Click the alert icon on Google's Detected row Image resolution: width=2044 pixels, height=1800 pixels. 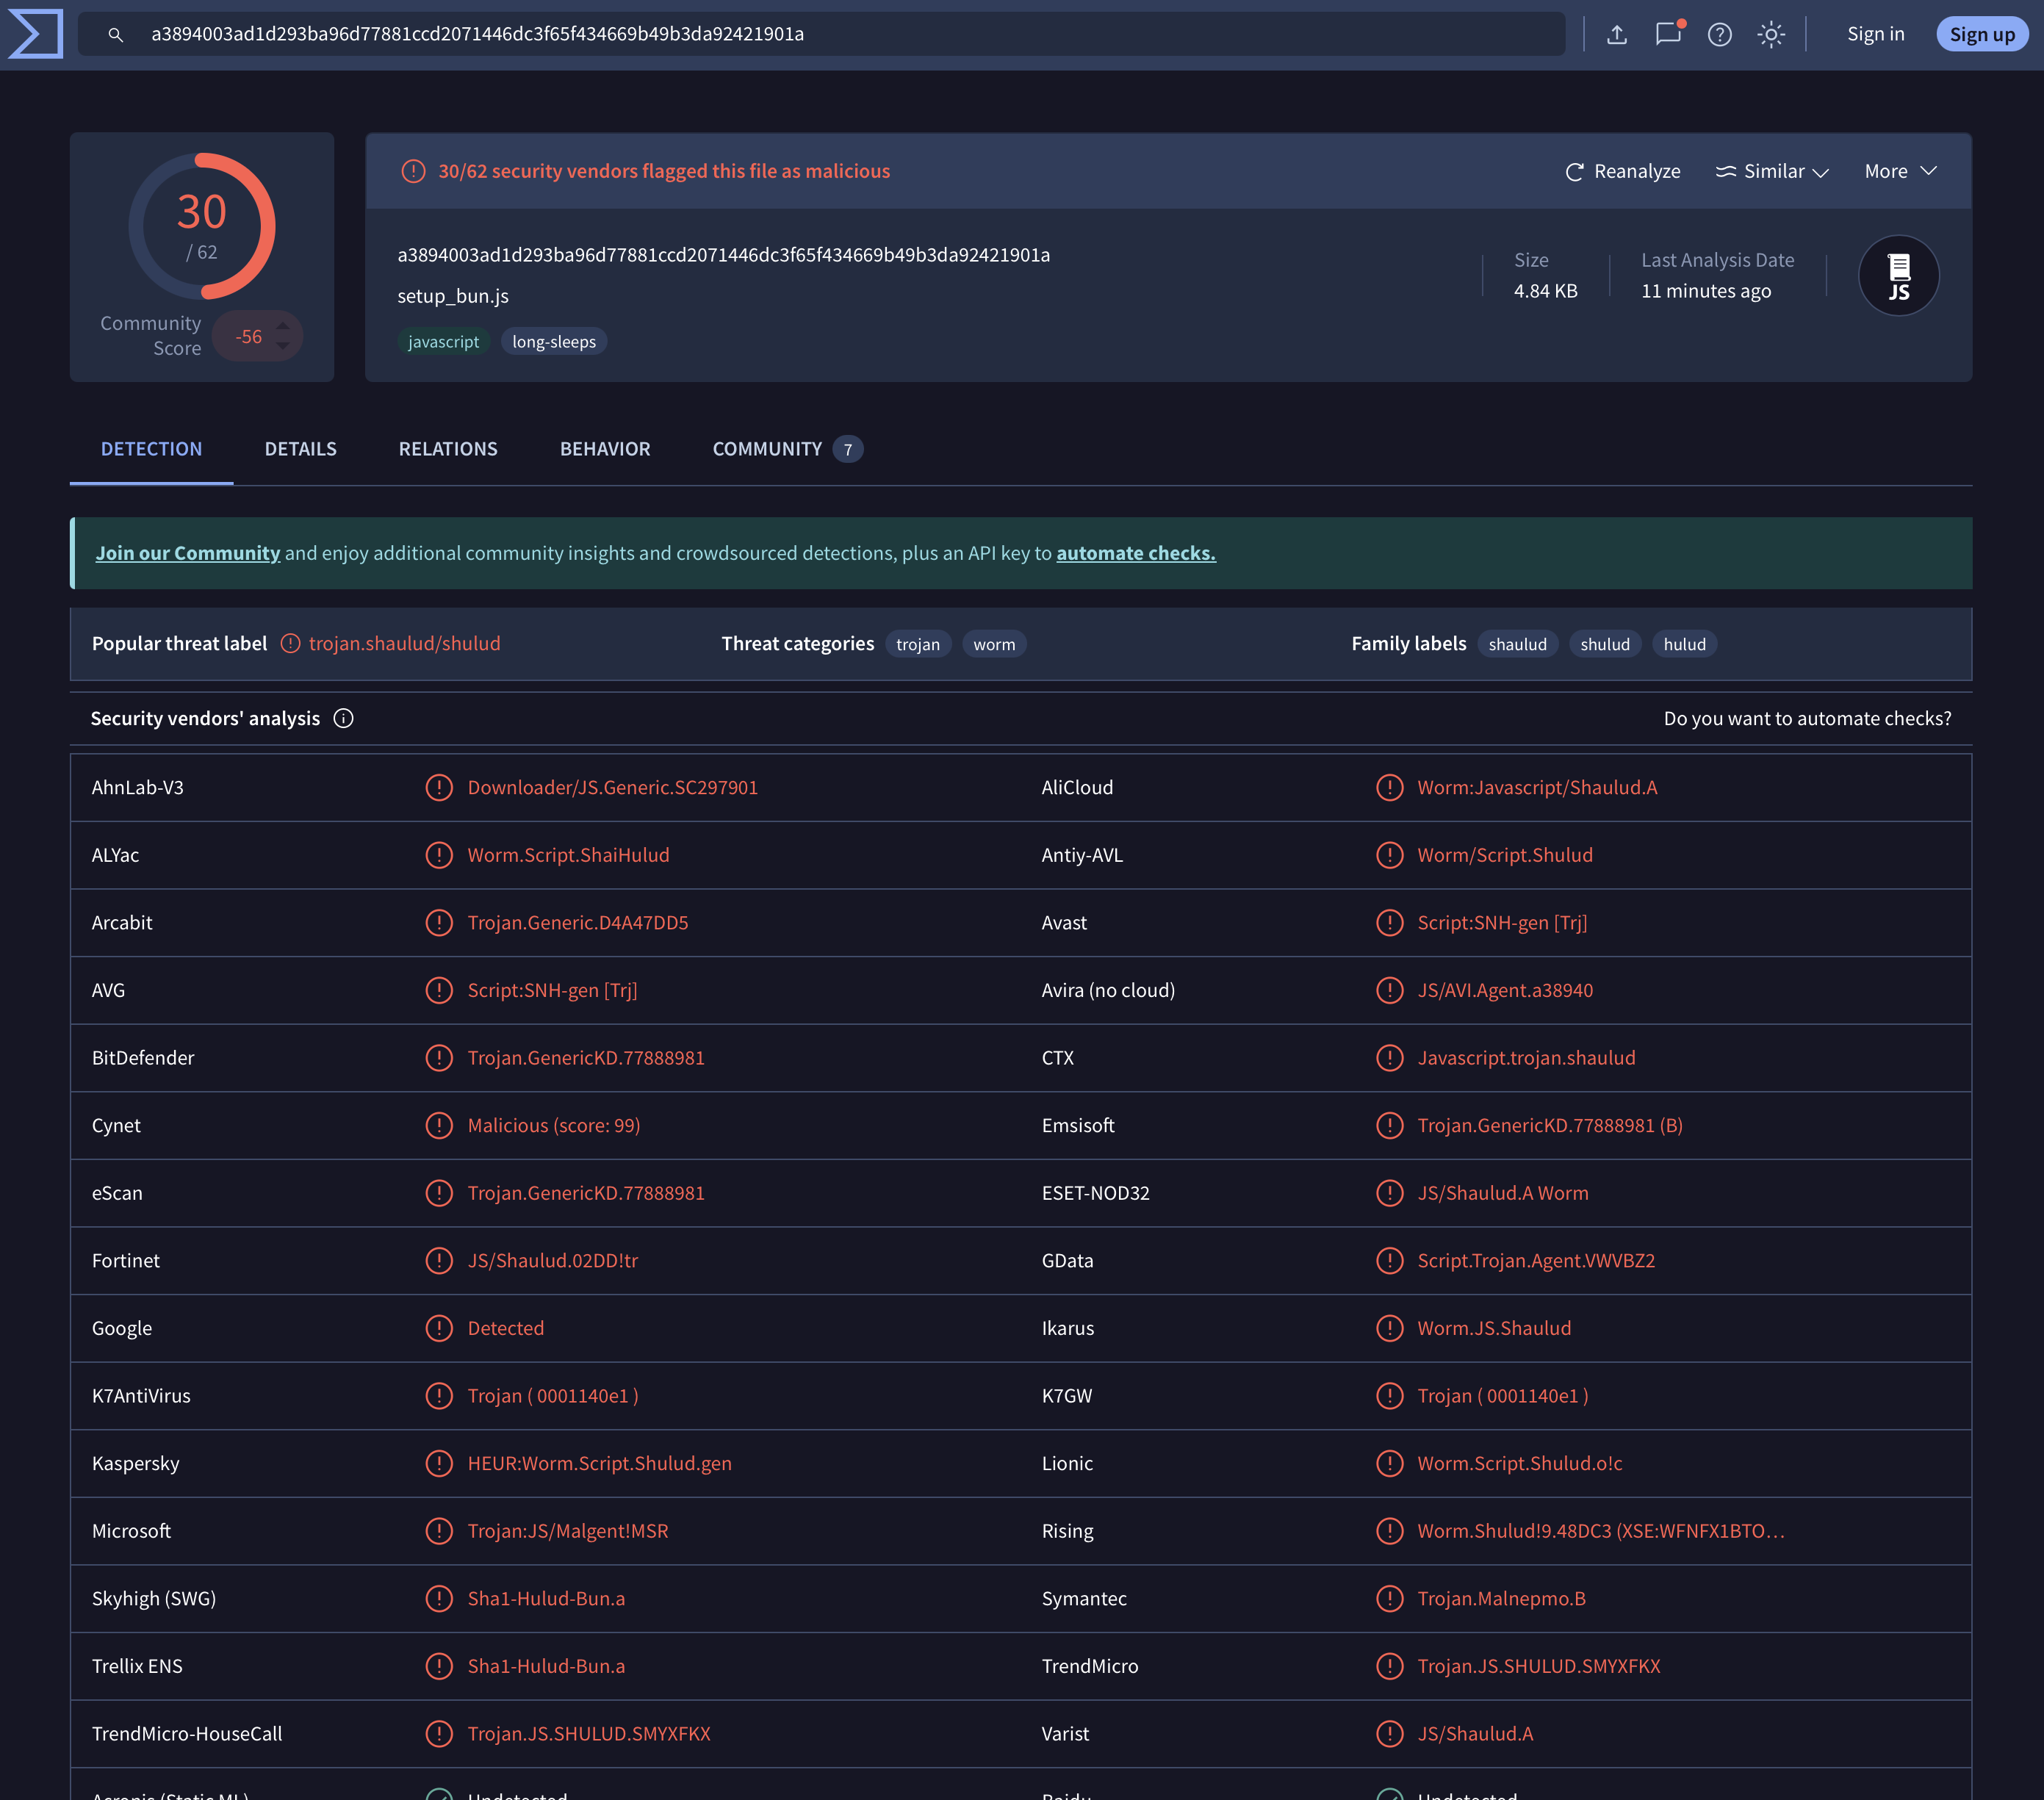pos(439,1328)
